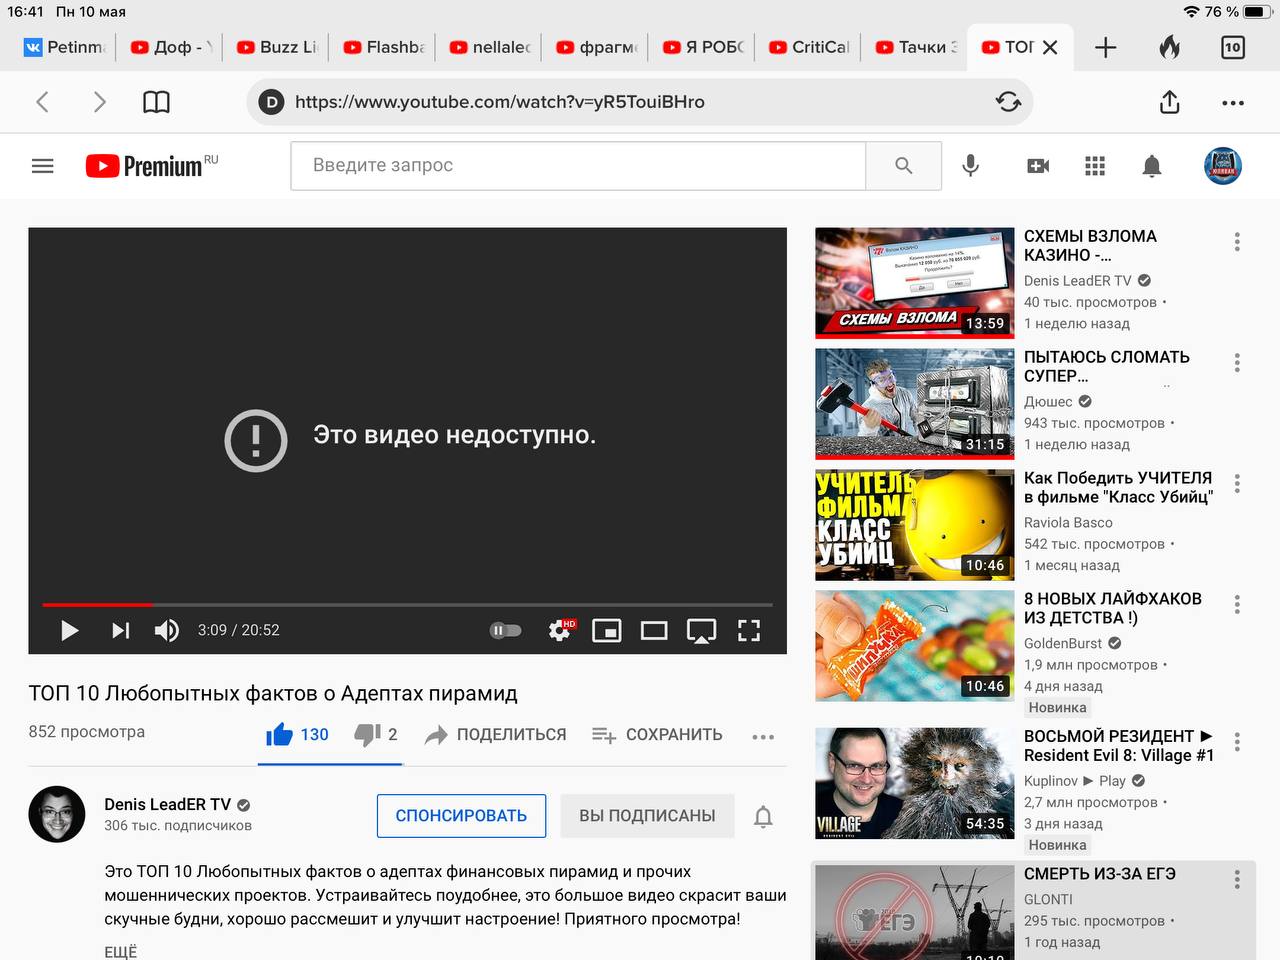Switch to the Доф tab
This screenshot has height=960, width=1280.
[170, 47]
